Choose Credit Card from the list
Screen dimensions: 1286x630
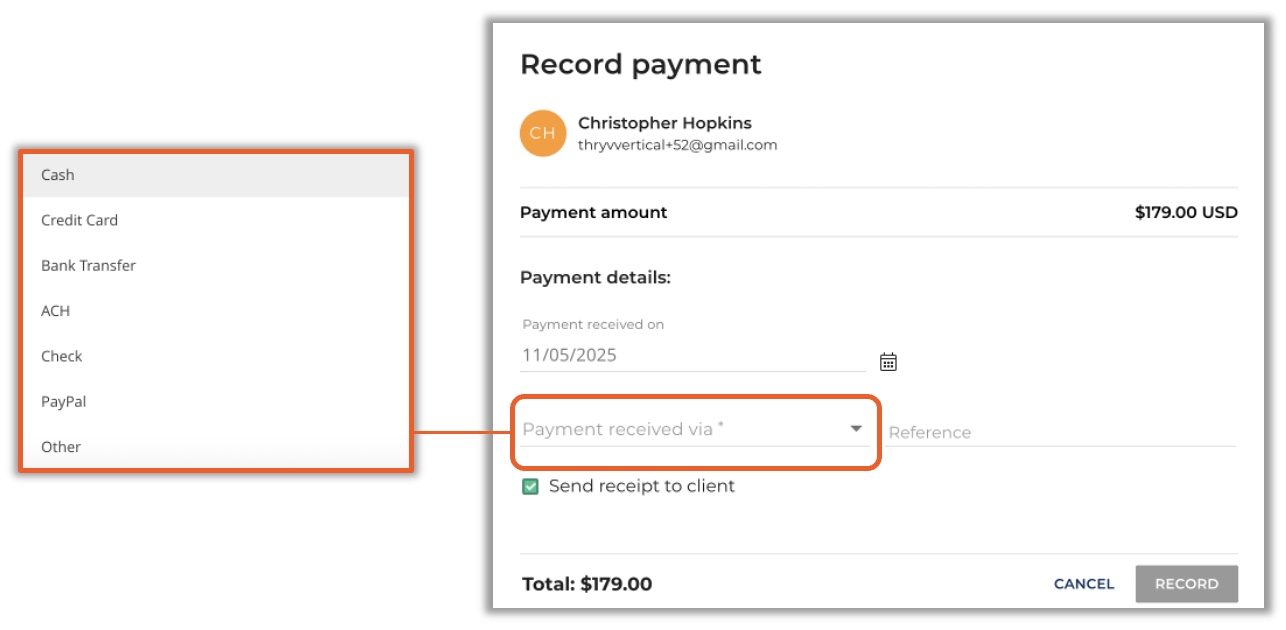tap(79, 220)
